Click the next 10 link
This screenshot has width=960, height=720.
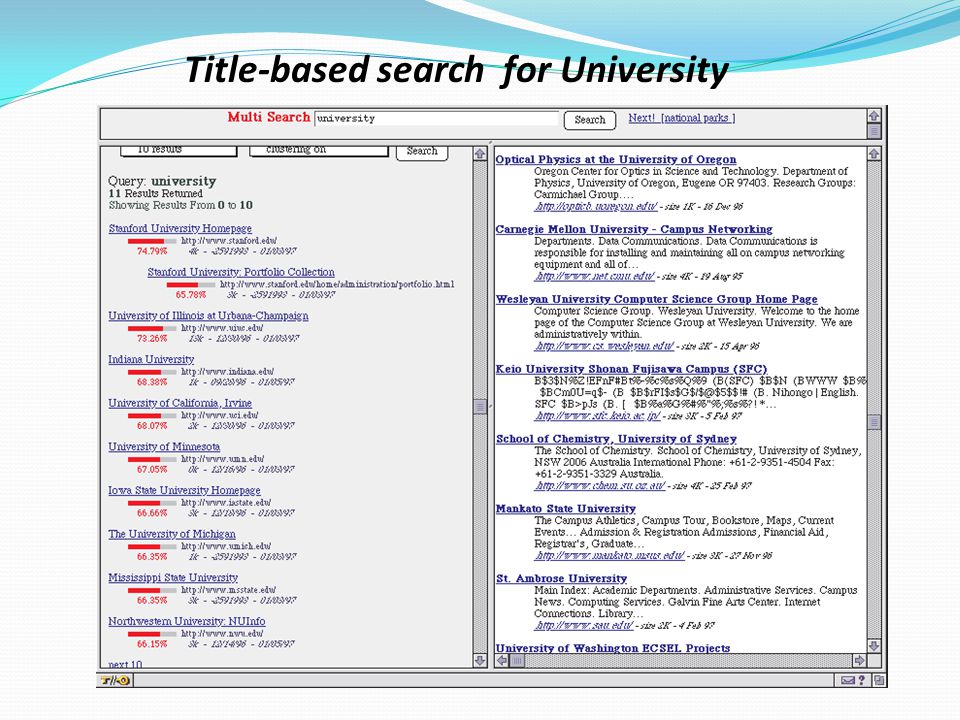pos(125,664)
